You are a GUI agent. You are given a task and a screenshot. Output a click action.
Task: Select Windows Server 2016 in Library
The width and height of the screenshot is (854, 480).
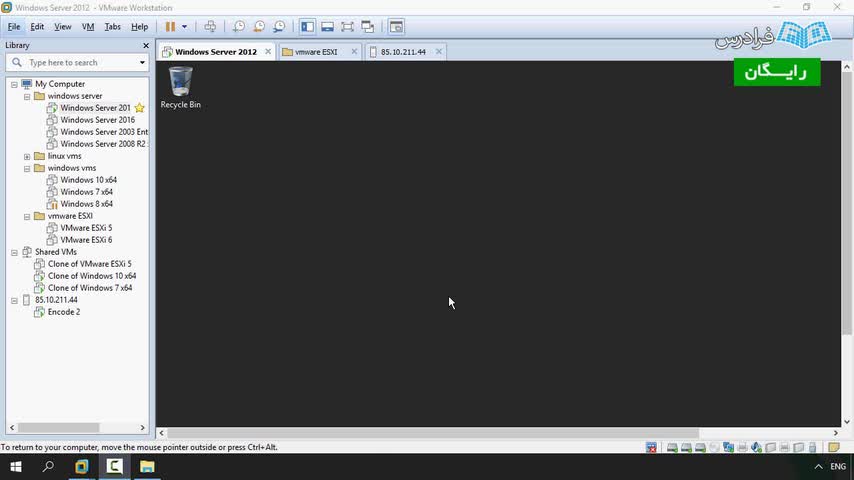97,120
